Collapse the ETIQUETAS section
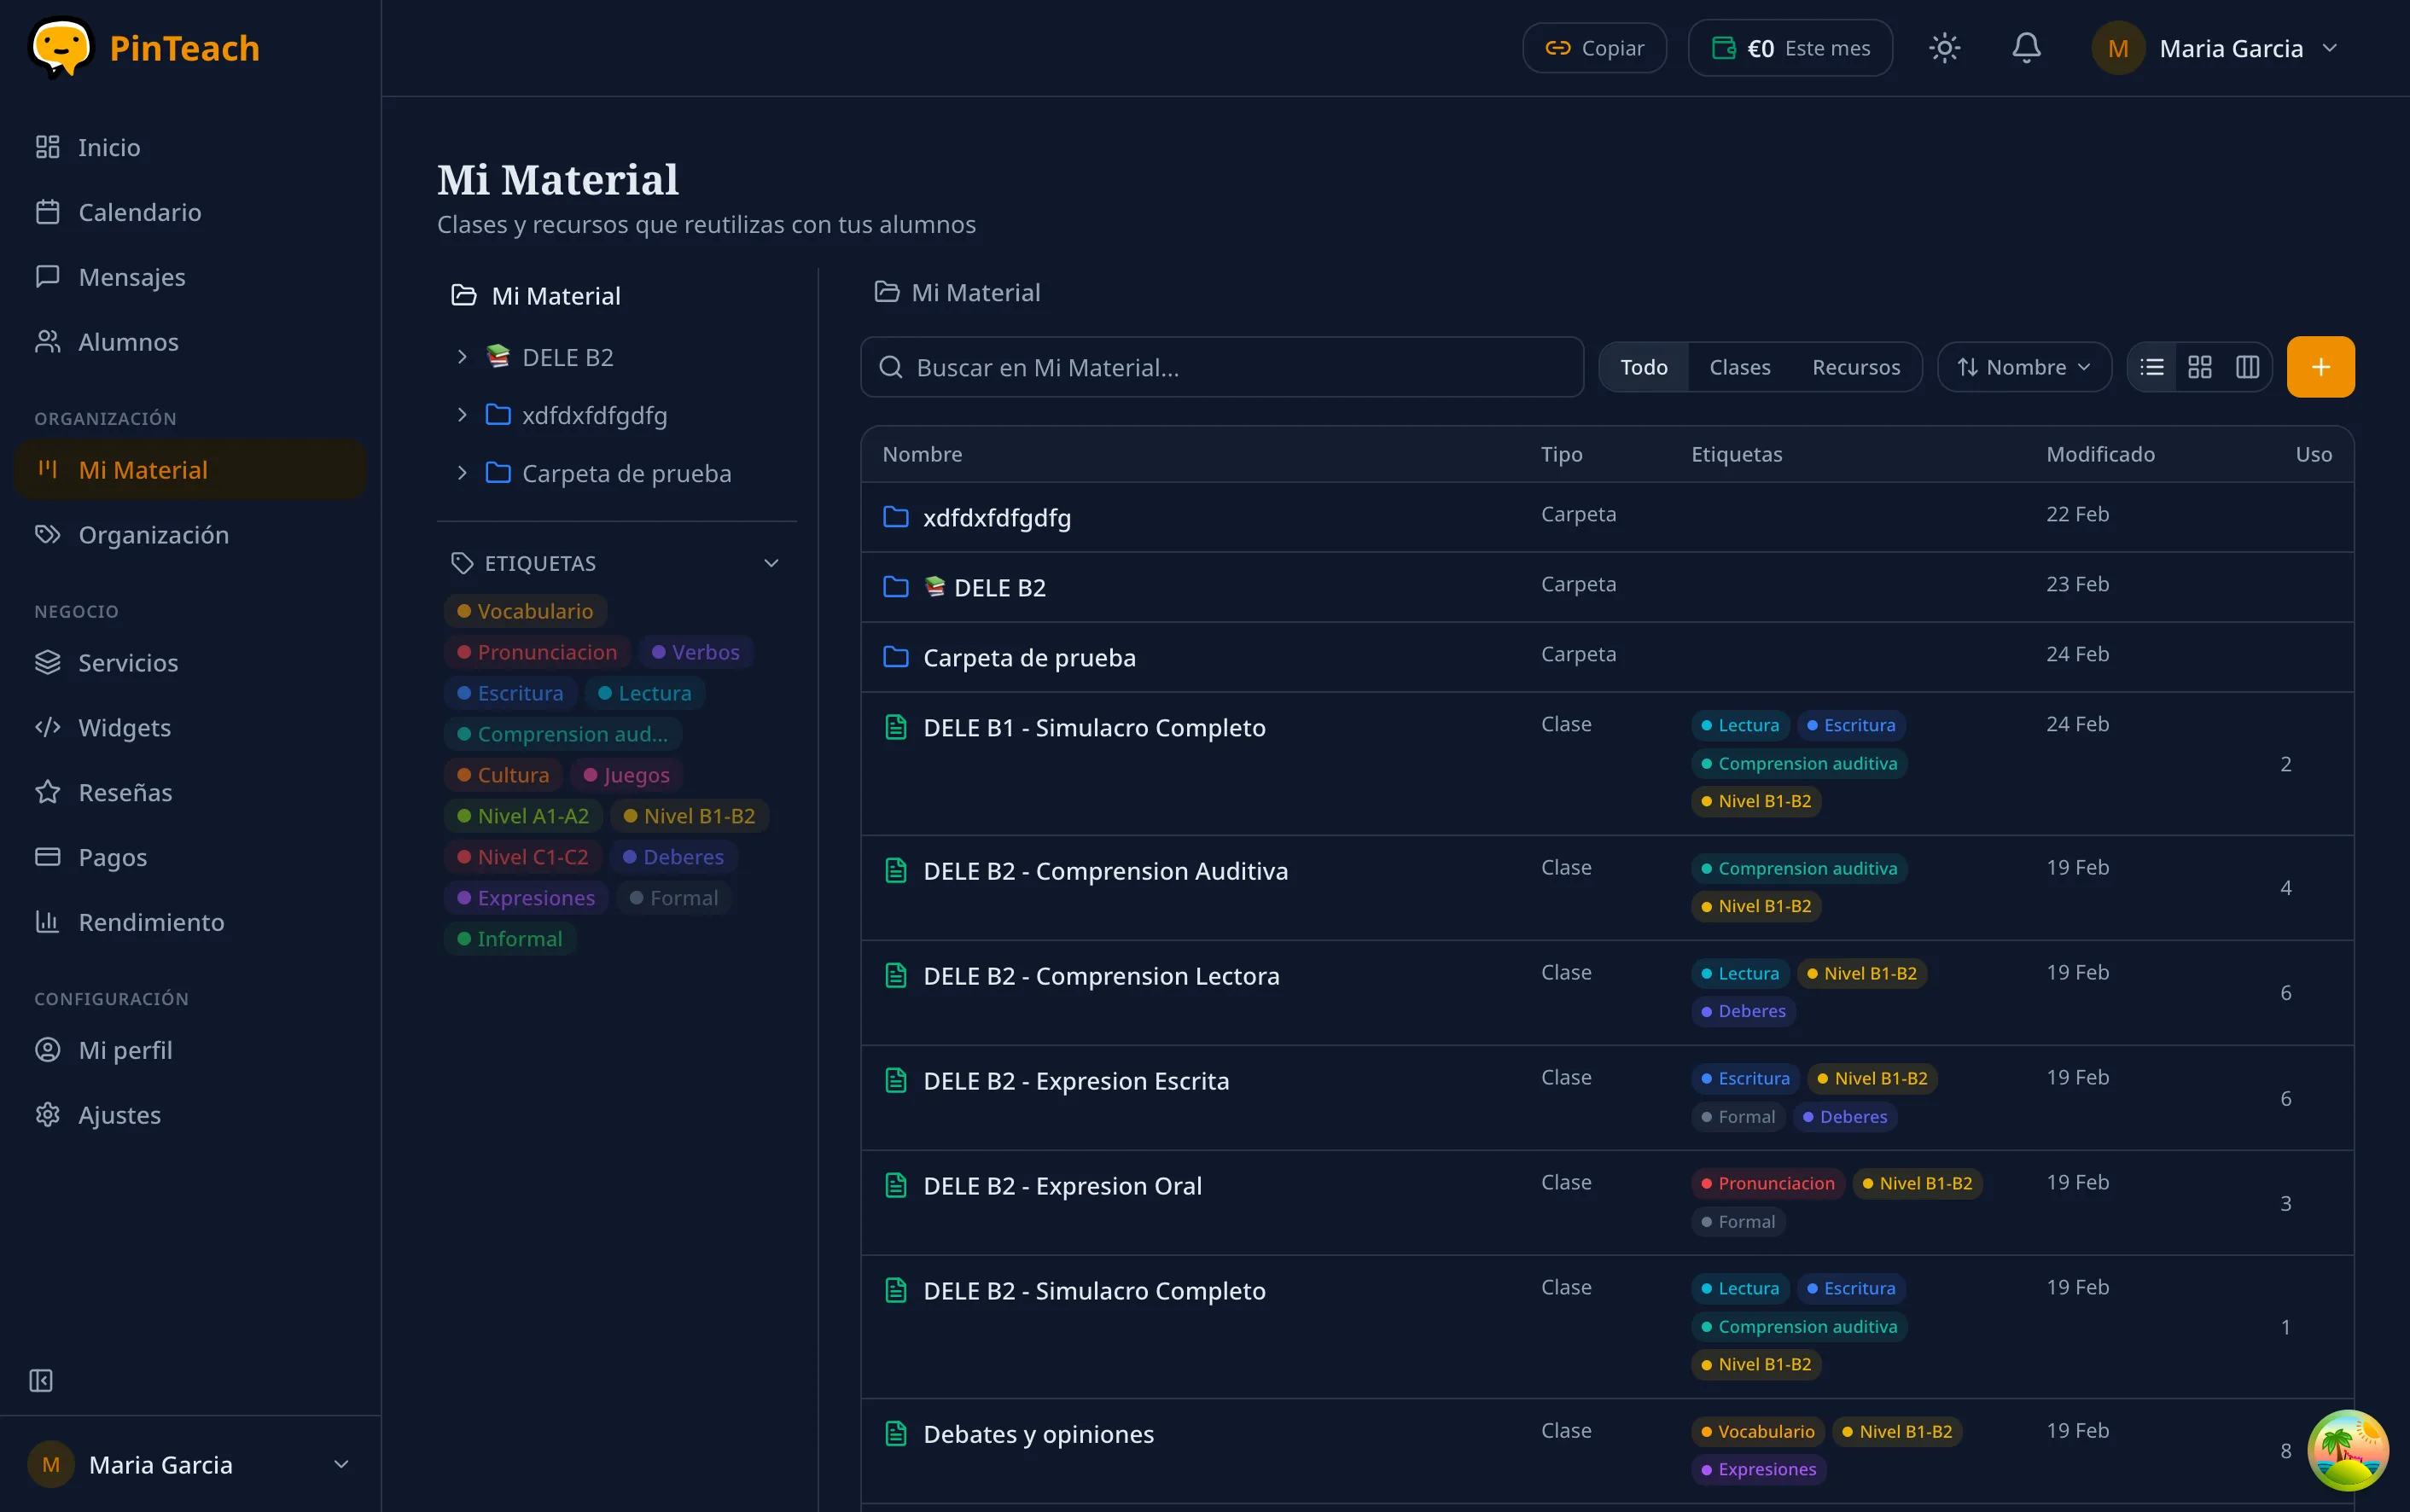This screenshot has height=1512, width=2410. pos(771,563)
